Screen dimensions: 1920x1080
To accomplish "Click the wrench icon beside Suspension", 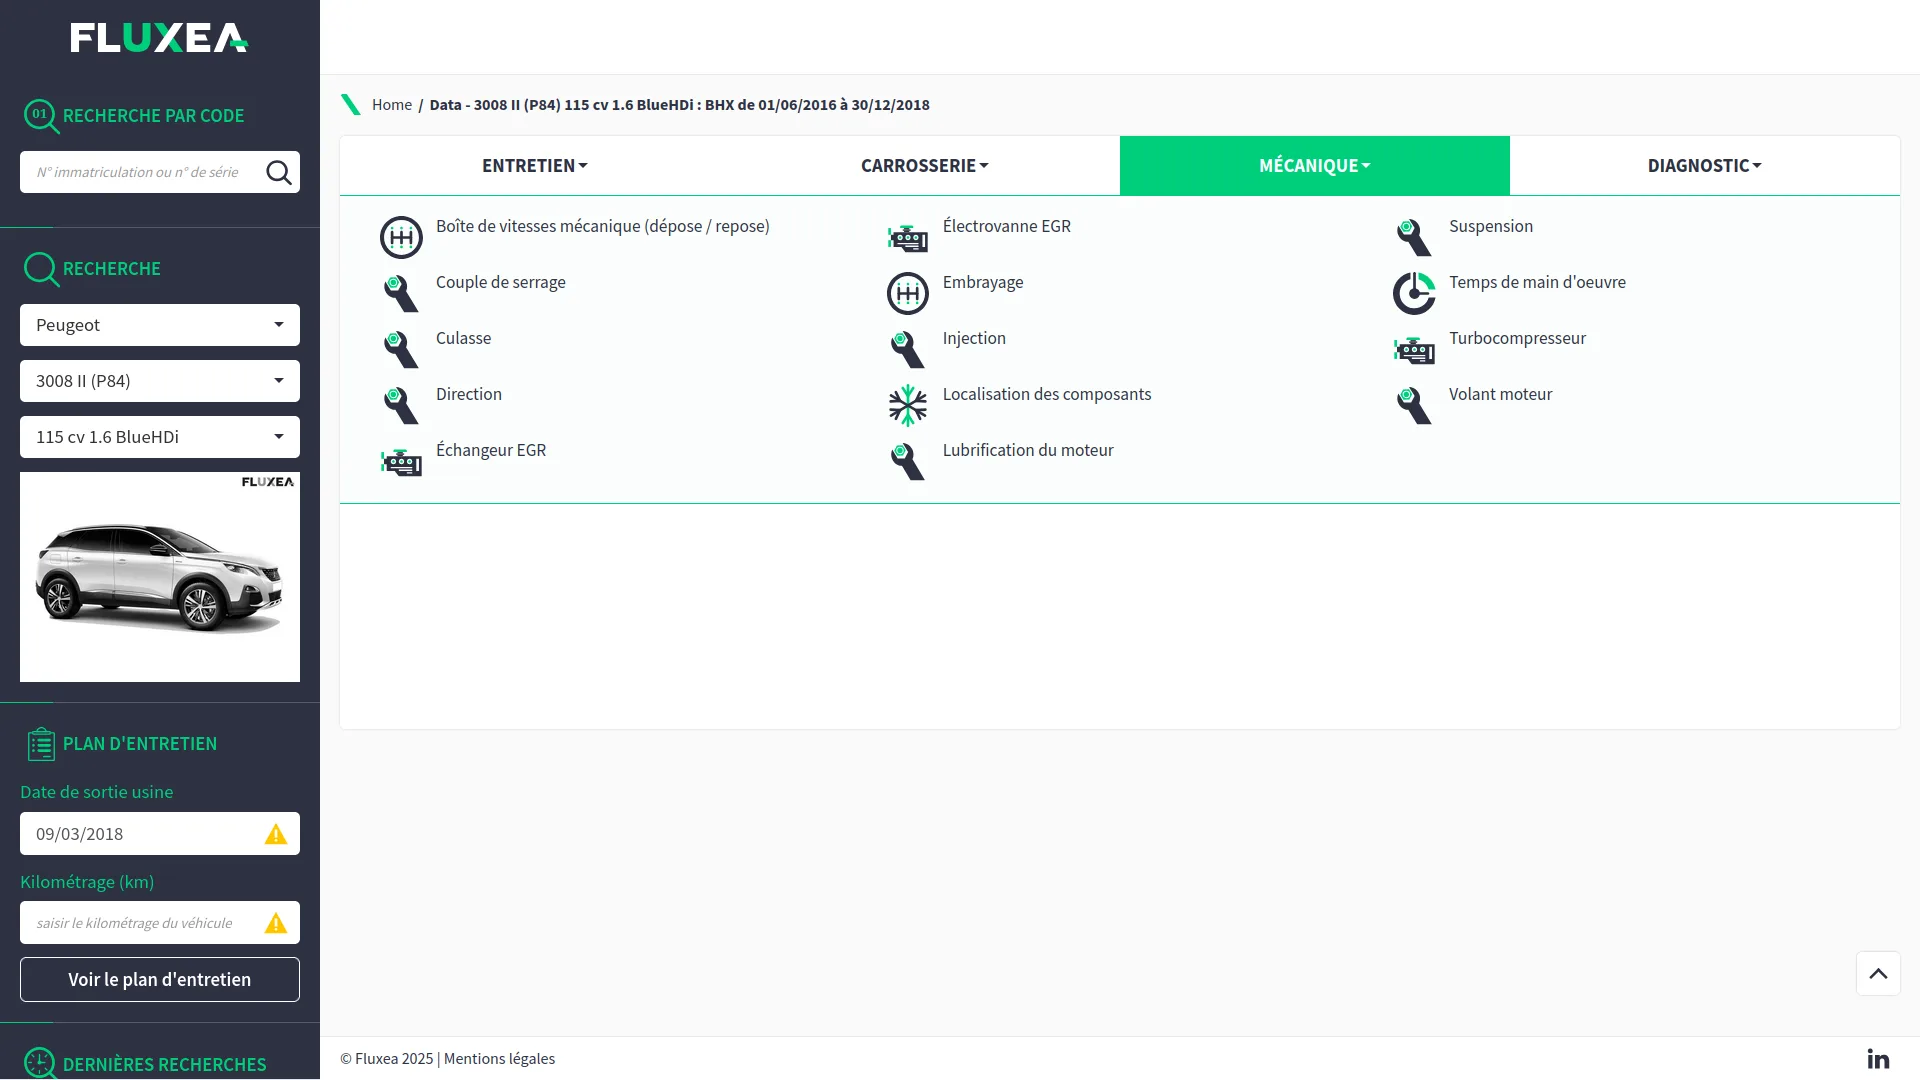I will (x=1414, y=238).
